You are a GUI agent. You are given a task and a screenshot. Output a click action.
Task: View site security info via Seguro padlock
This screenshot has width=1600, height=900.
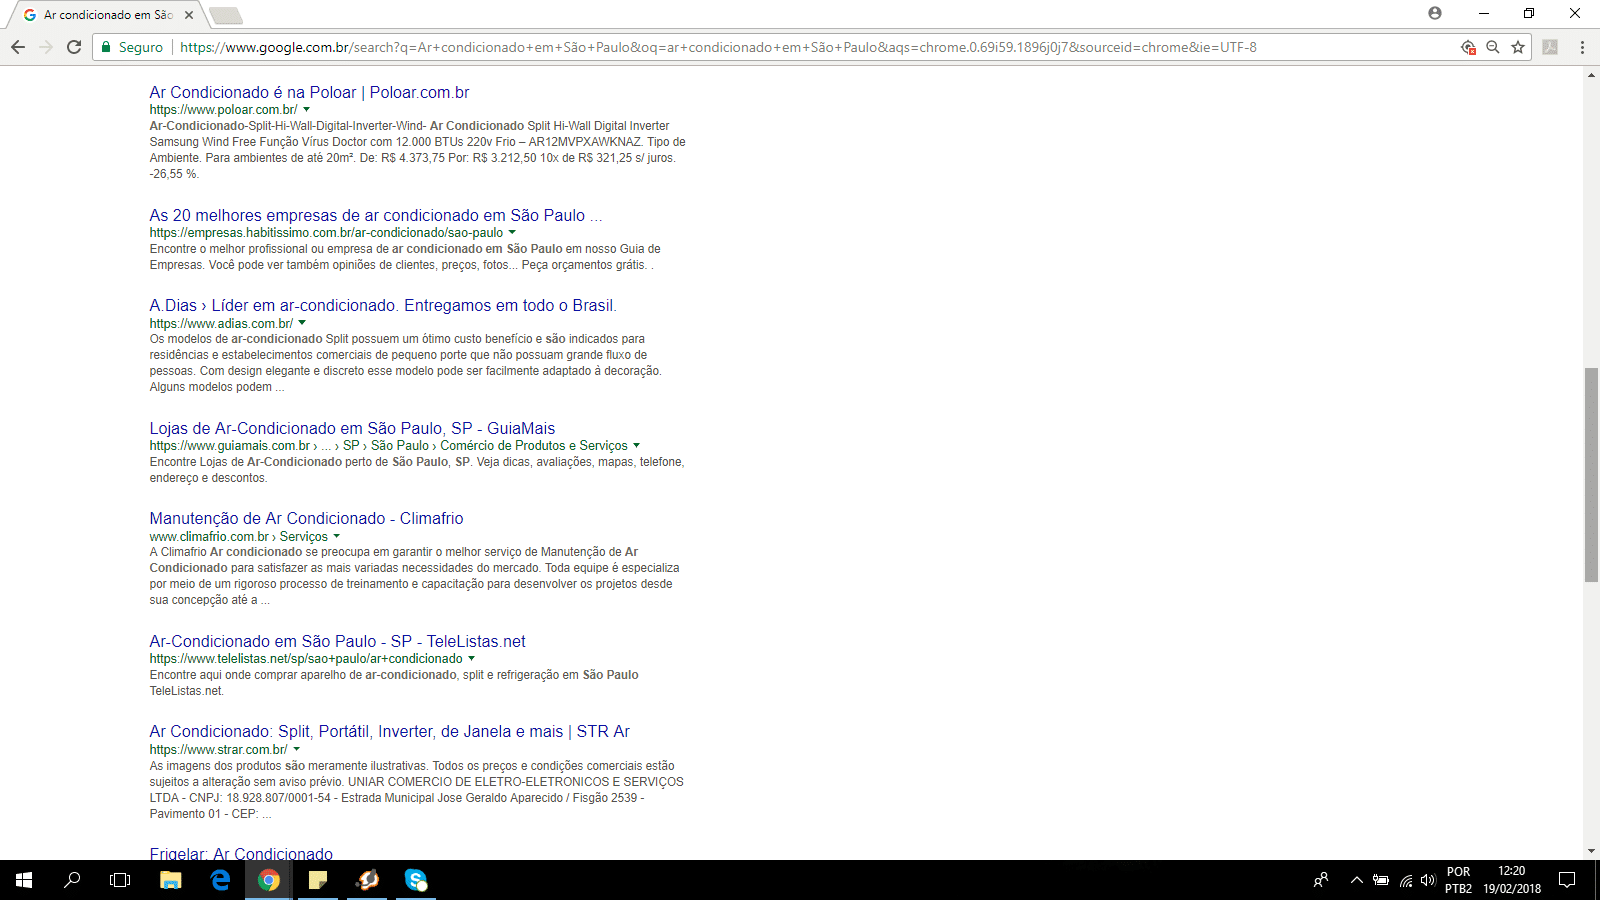coord(132,47)
